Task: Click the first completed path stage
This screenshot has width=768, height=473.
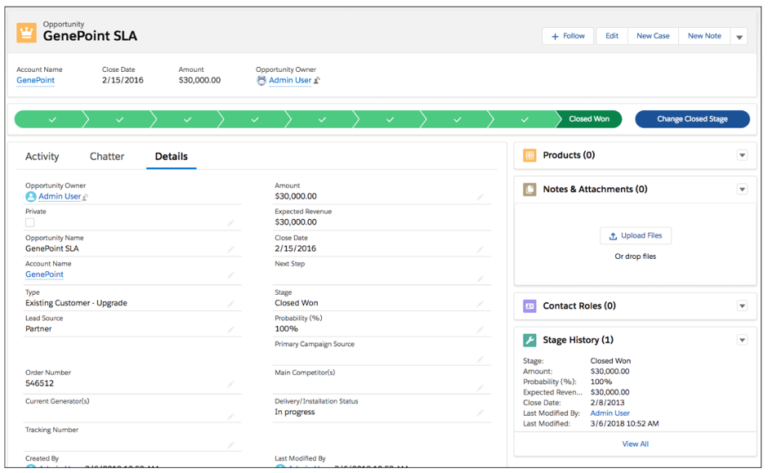Action: [x=51, y=119]
